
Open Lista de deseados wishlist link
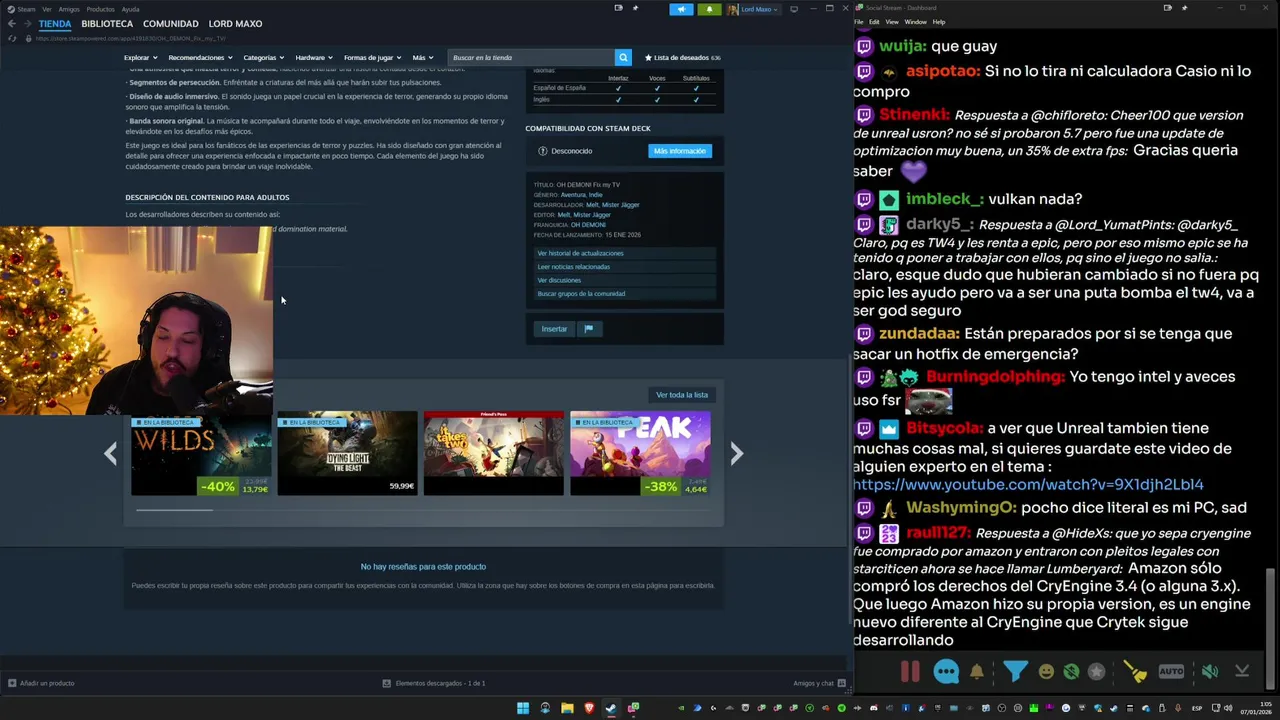(683, 58)
